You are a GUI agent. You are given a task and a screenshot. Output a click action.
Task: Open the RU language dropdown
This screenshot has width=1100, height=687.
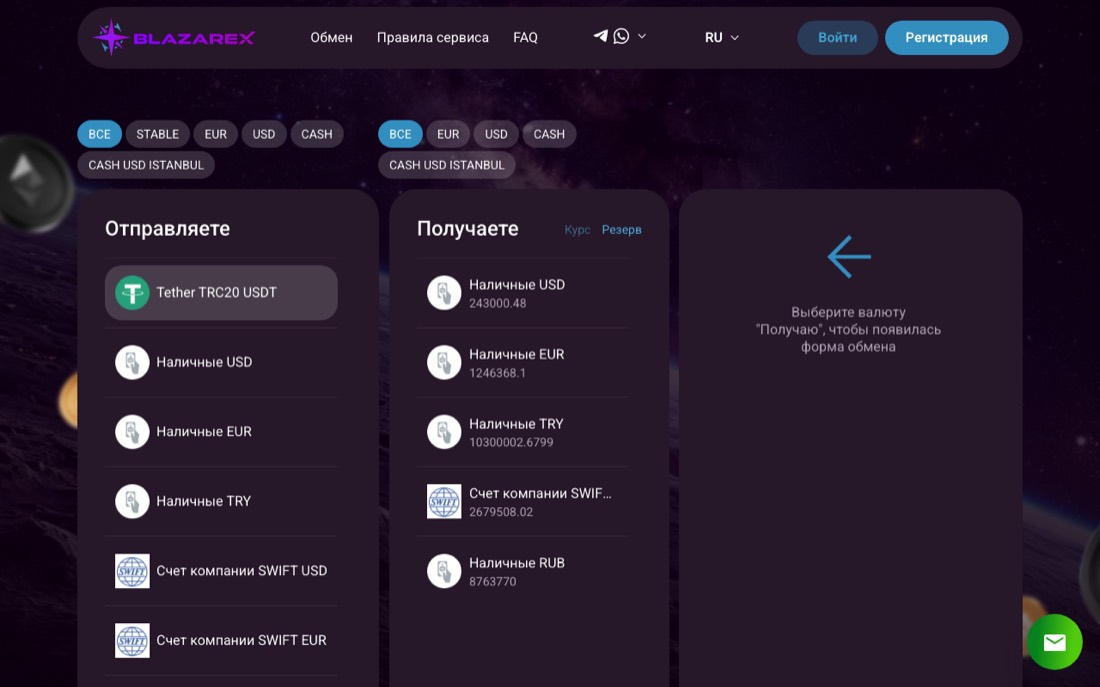click(x=722, y=37)
